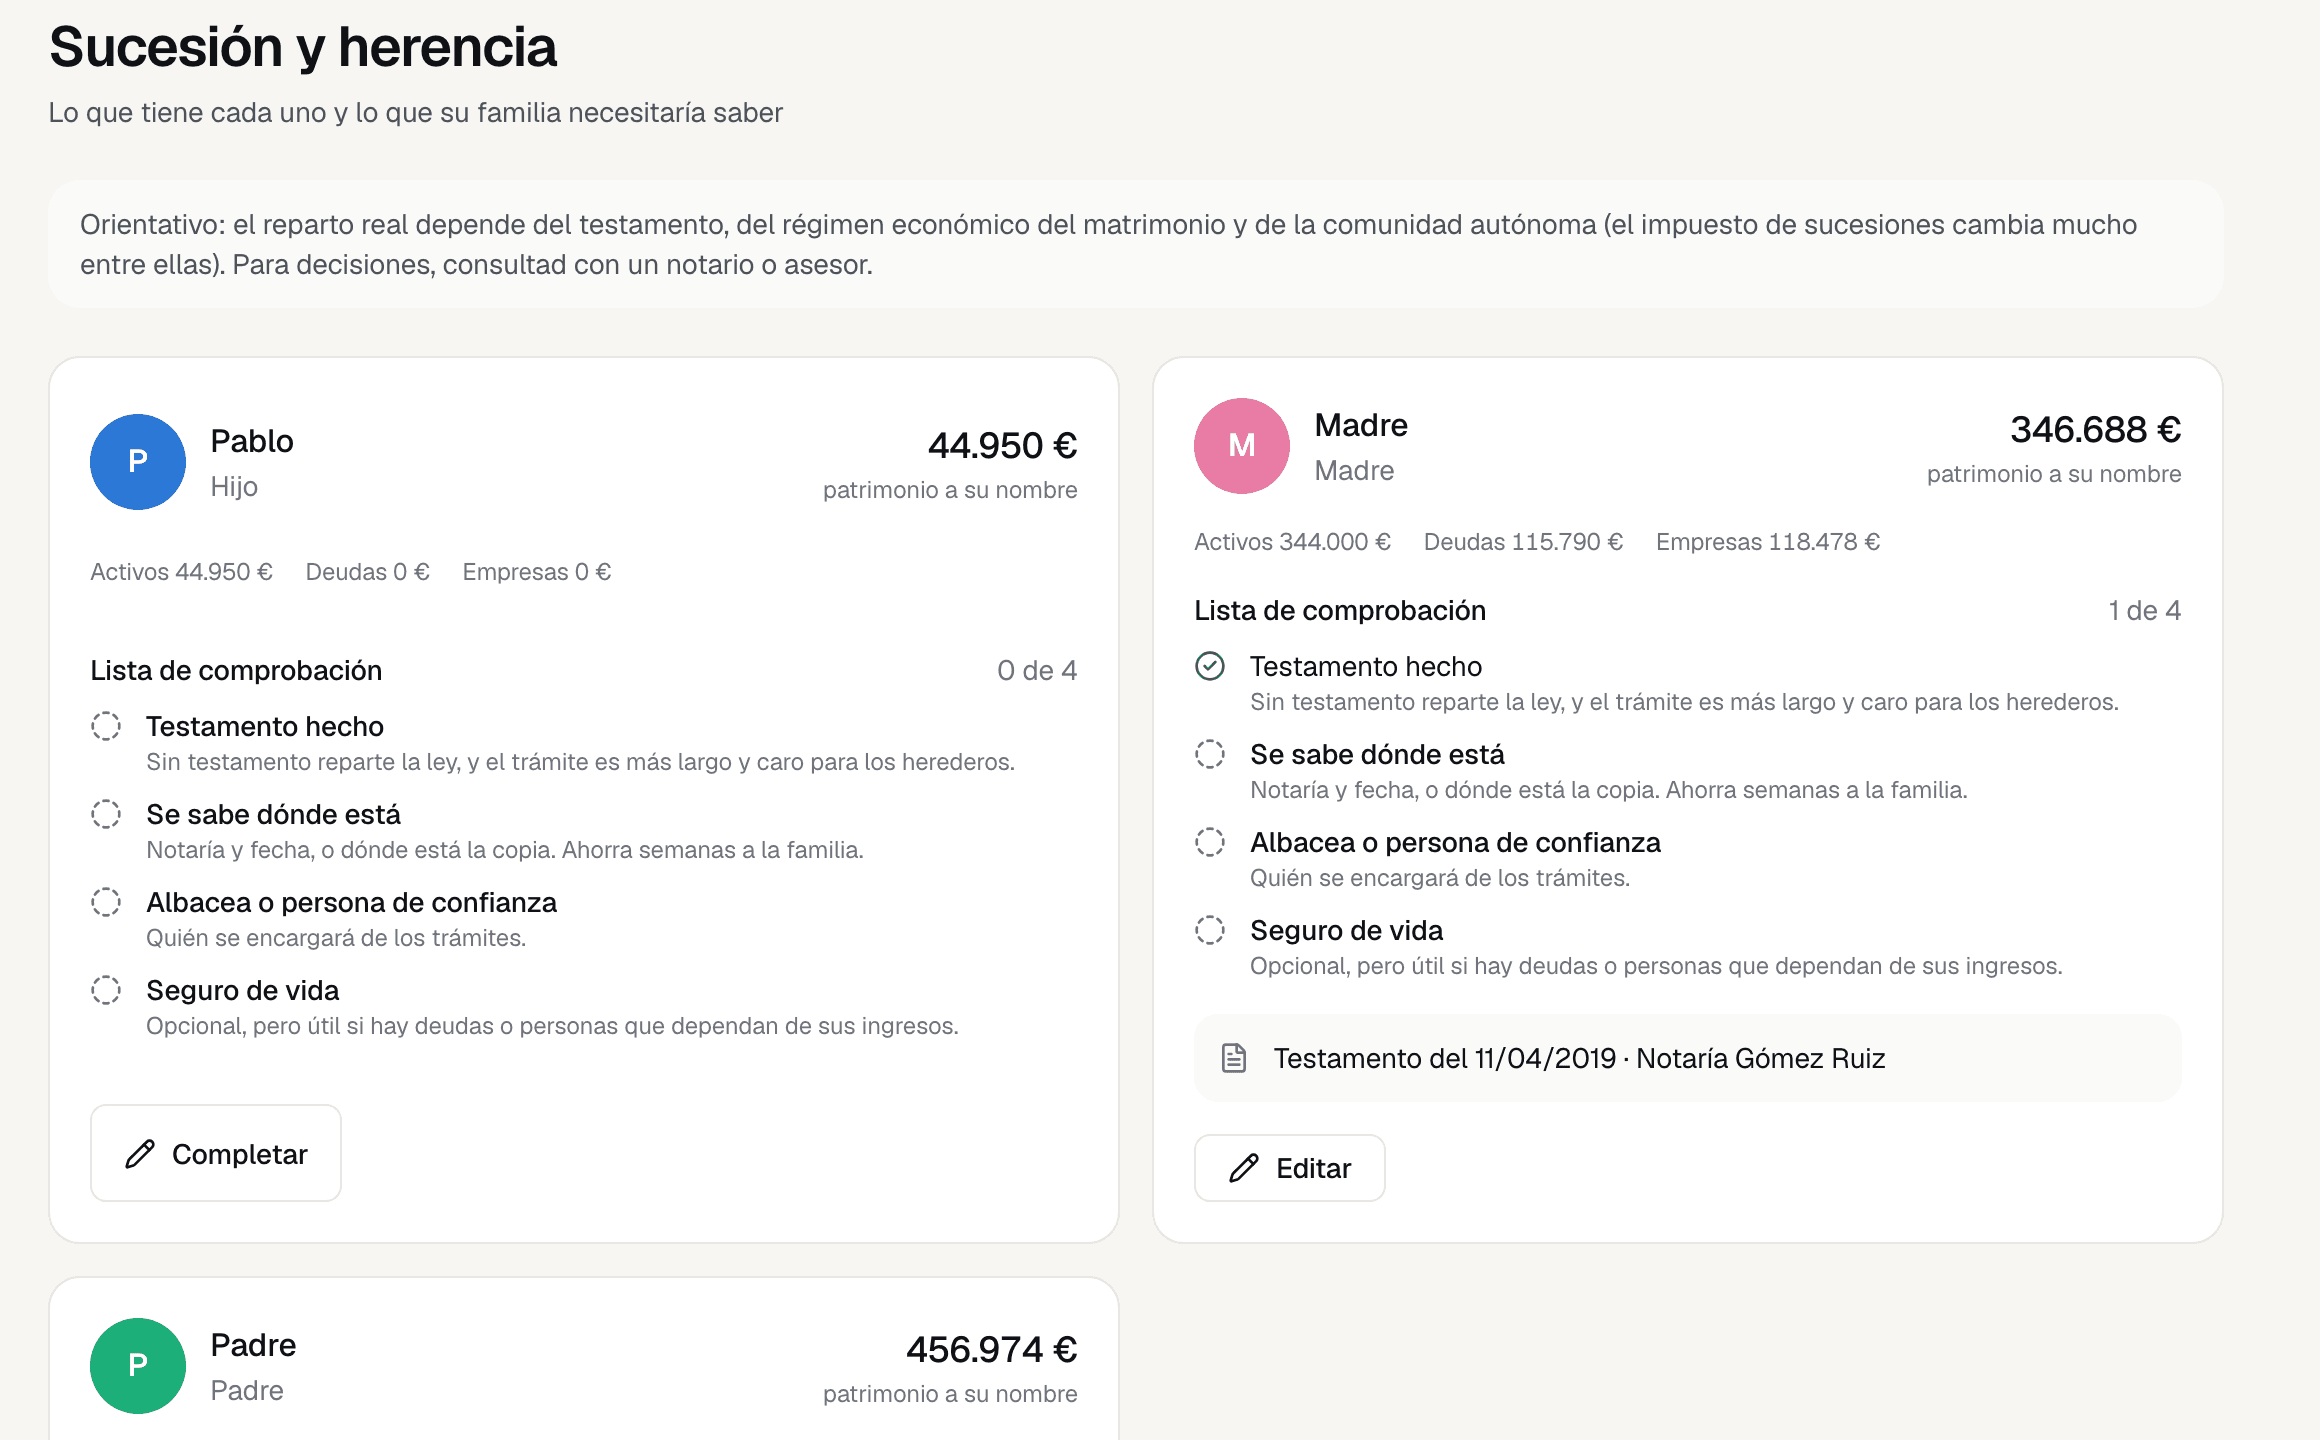Click Pablo's Testamento hecho label
Viewport: 2320px width, 1440px height.
265,726
